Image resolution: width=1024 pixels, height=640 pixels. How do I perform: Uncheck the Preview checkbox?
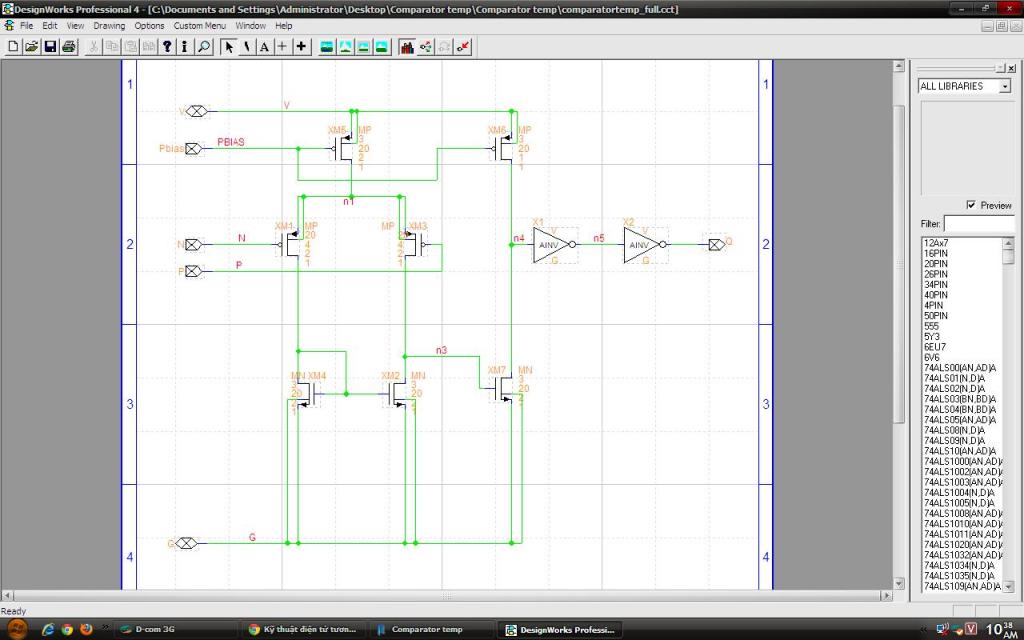[x=971, y=205]
